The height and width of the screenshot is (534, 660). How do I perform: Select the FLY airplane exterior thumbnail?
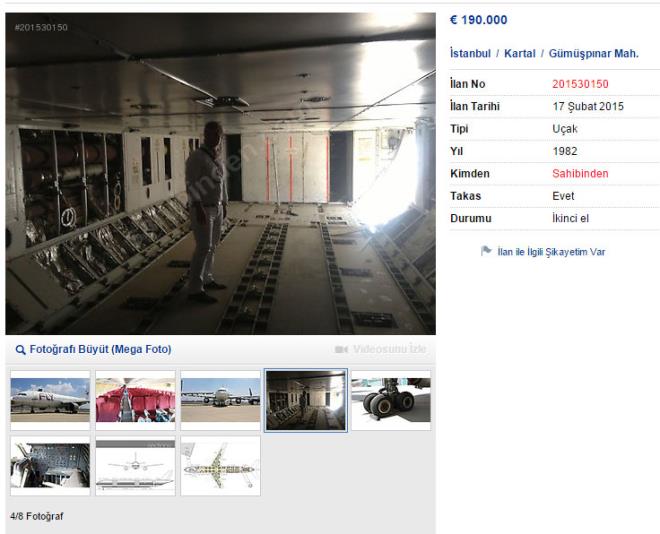tap(50, 400)
